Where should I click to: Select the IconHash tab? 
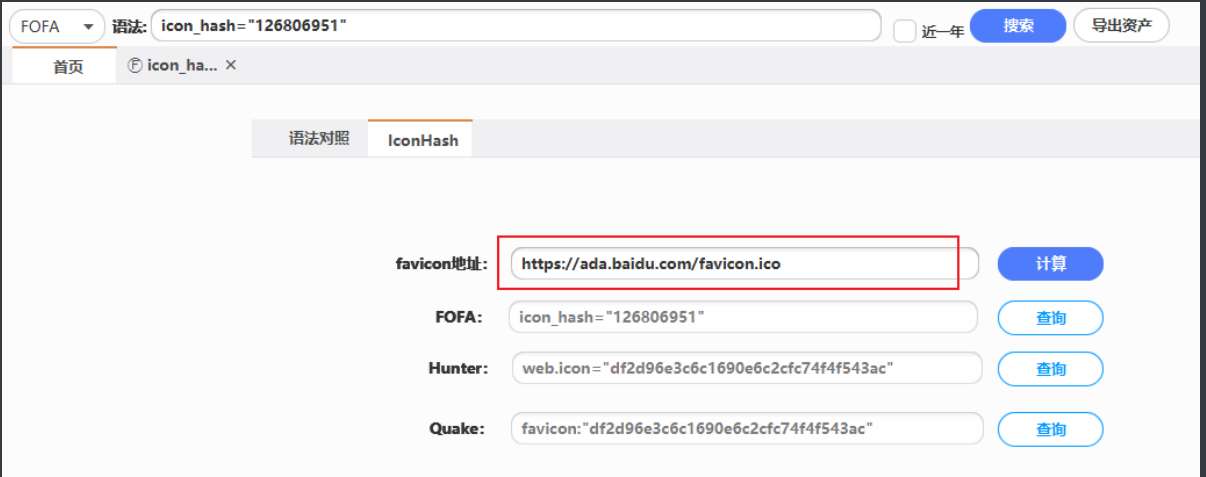coord(423,140)
